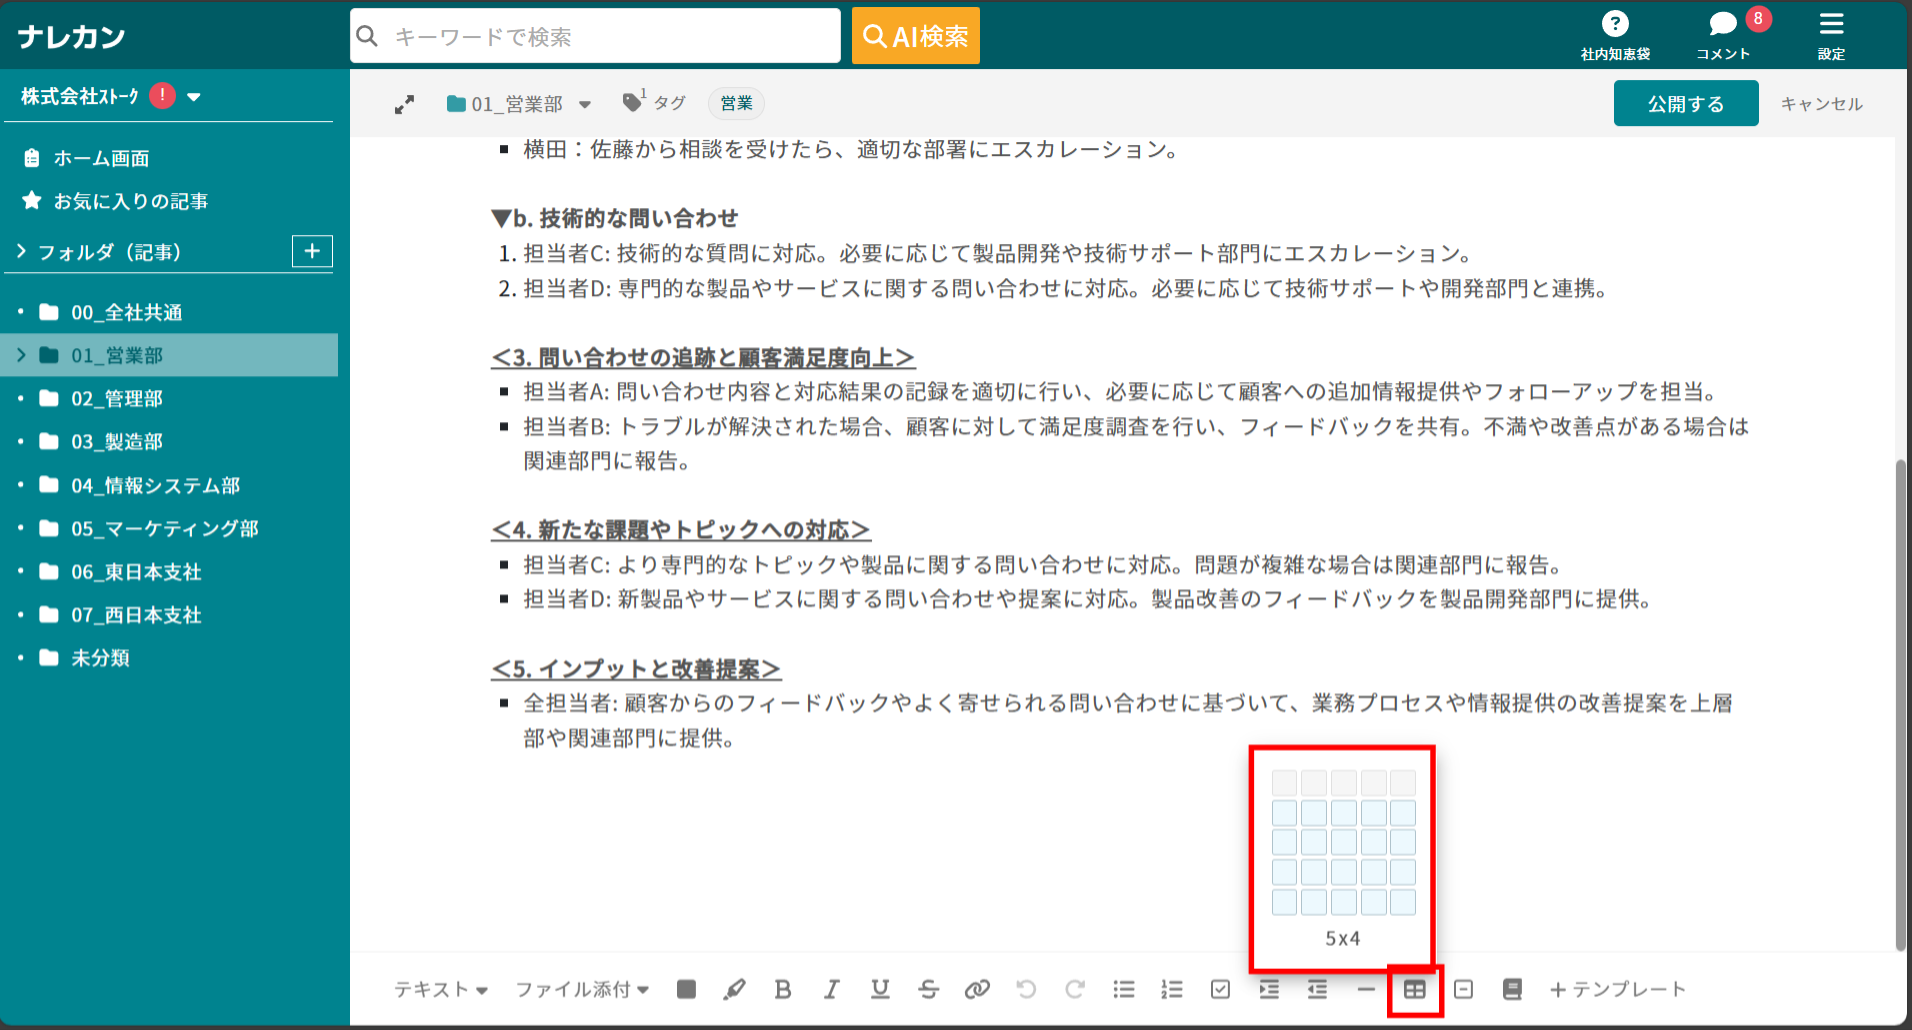This screenshot has width=1912, height=1030.
Task: Insert a hyperlink
Action: tap(977, 989)
